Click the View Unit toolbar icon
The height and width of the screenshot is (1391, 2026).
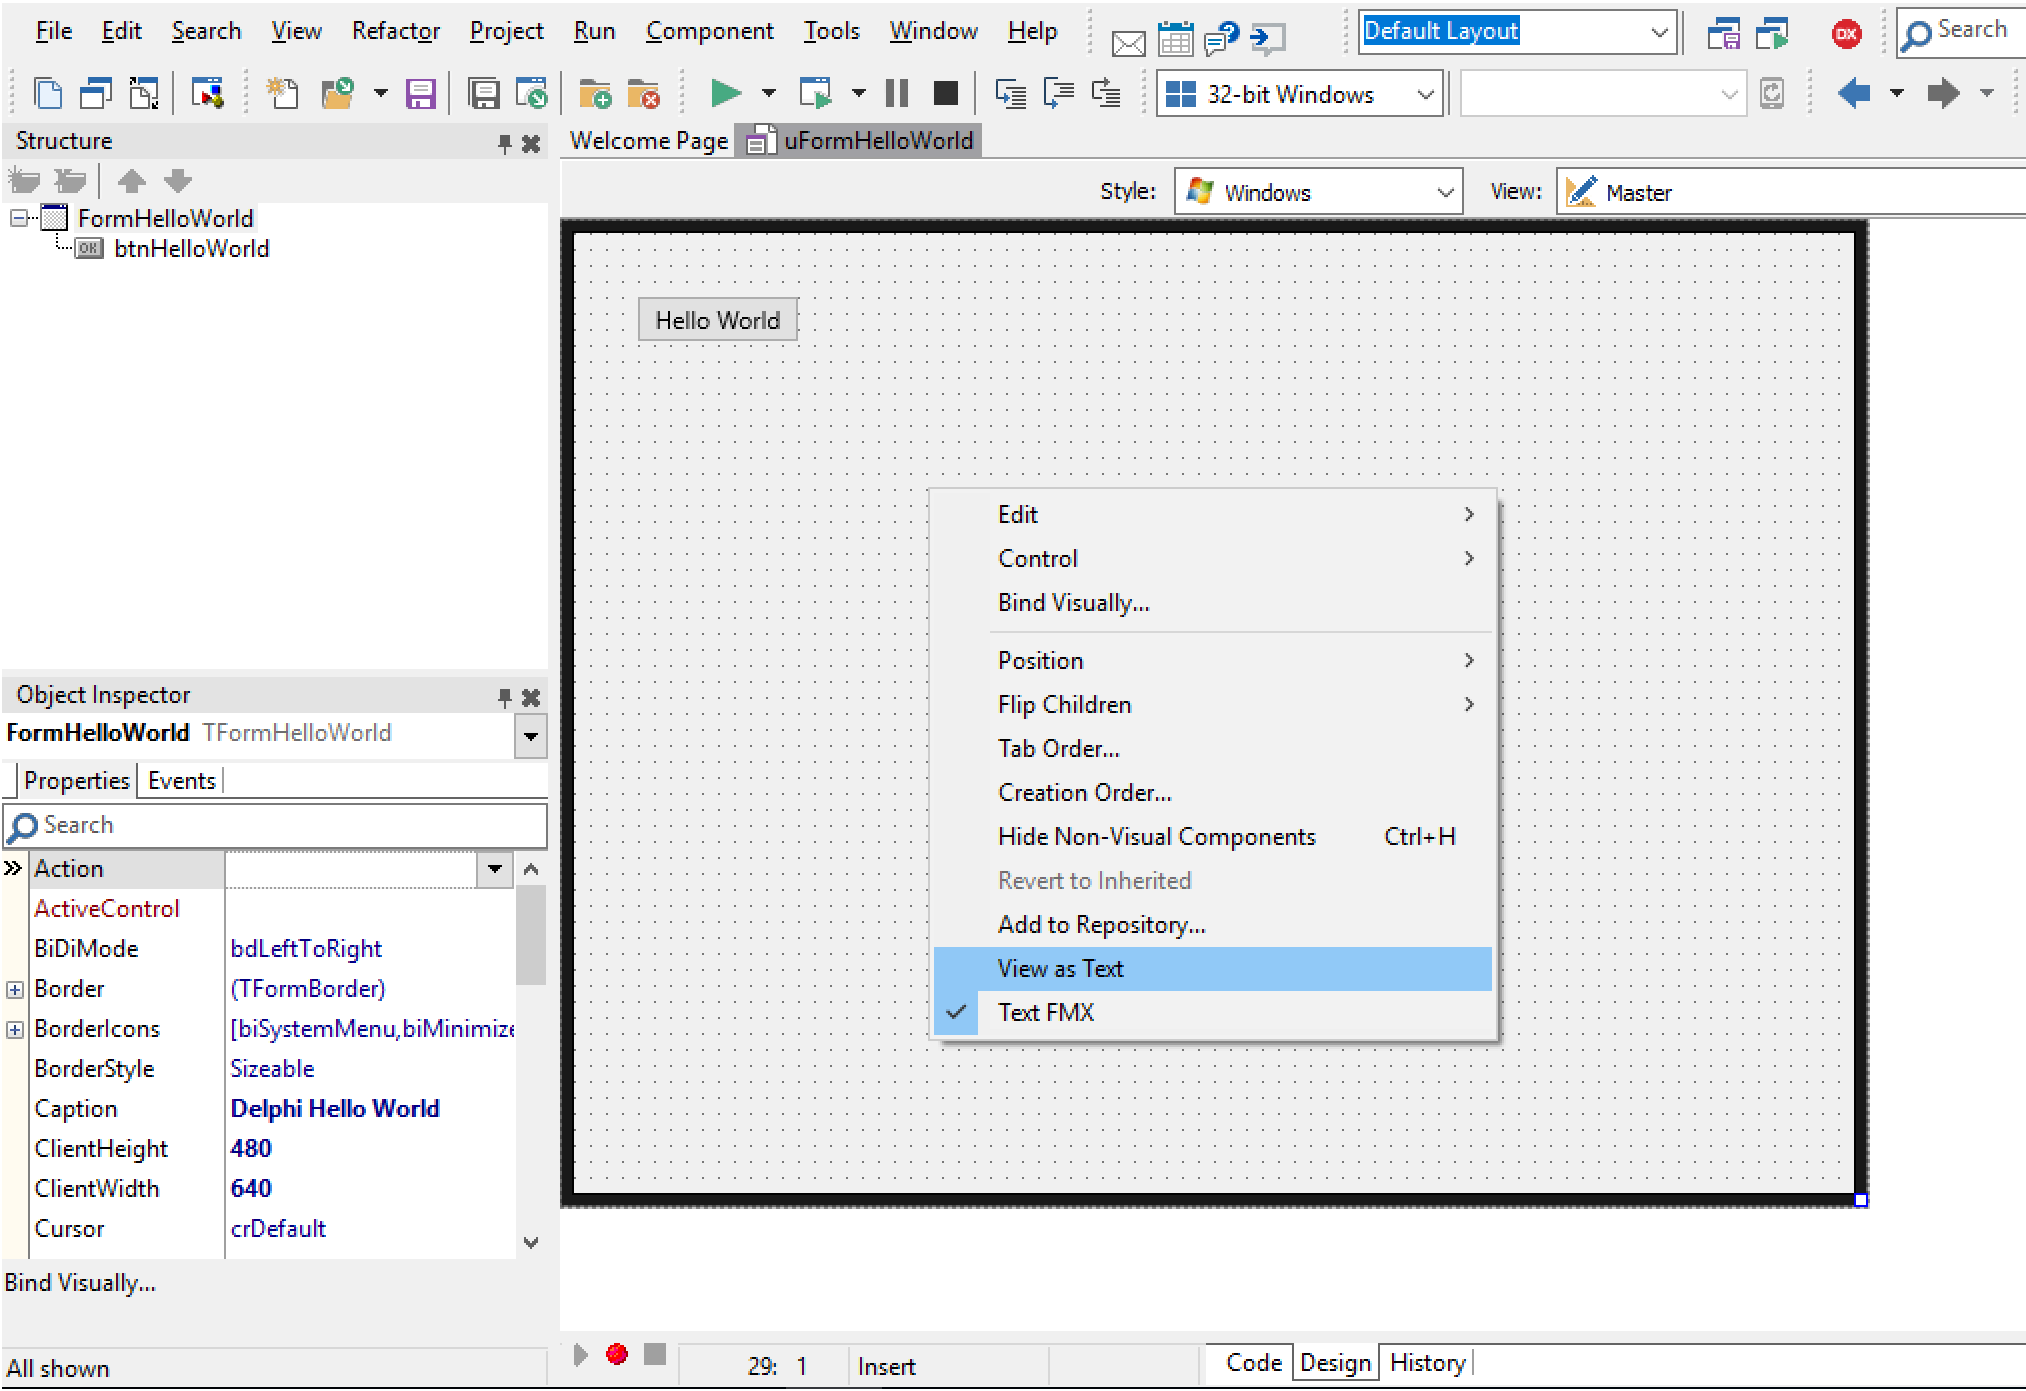48,94
